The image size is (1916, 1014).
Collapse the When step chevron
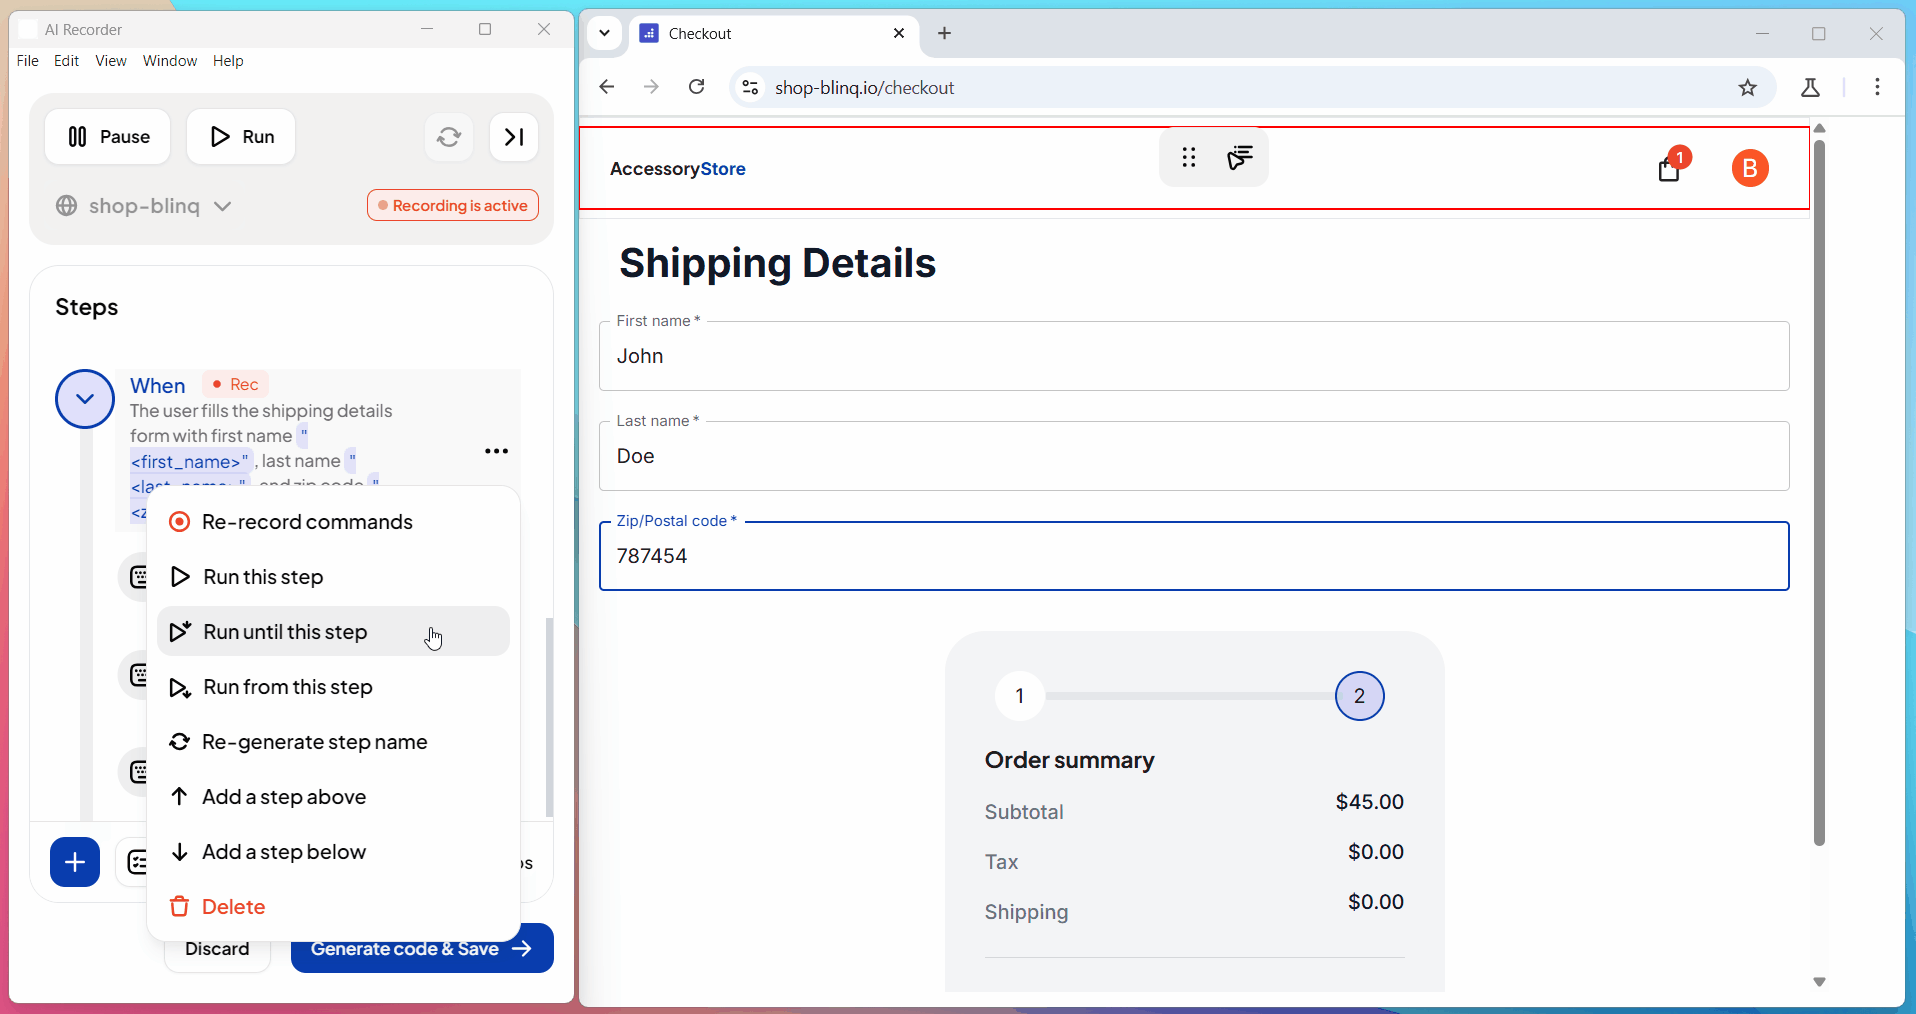(85, 399)
